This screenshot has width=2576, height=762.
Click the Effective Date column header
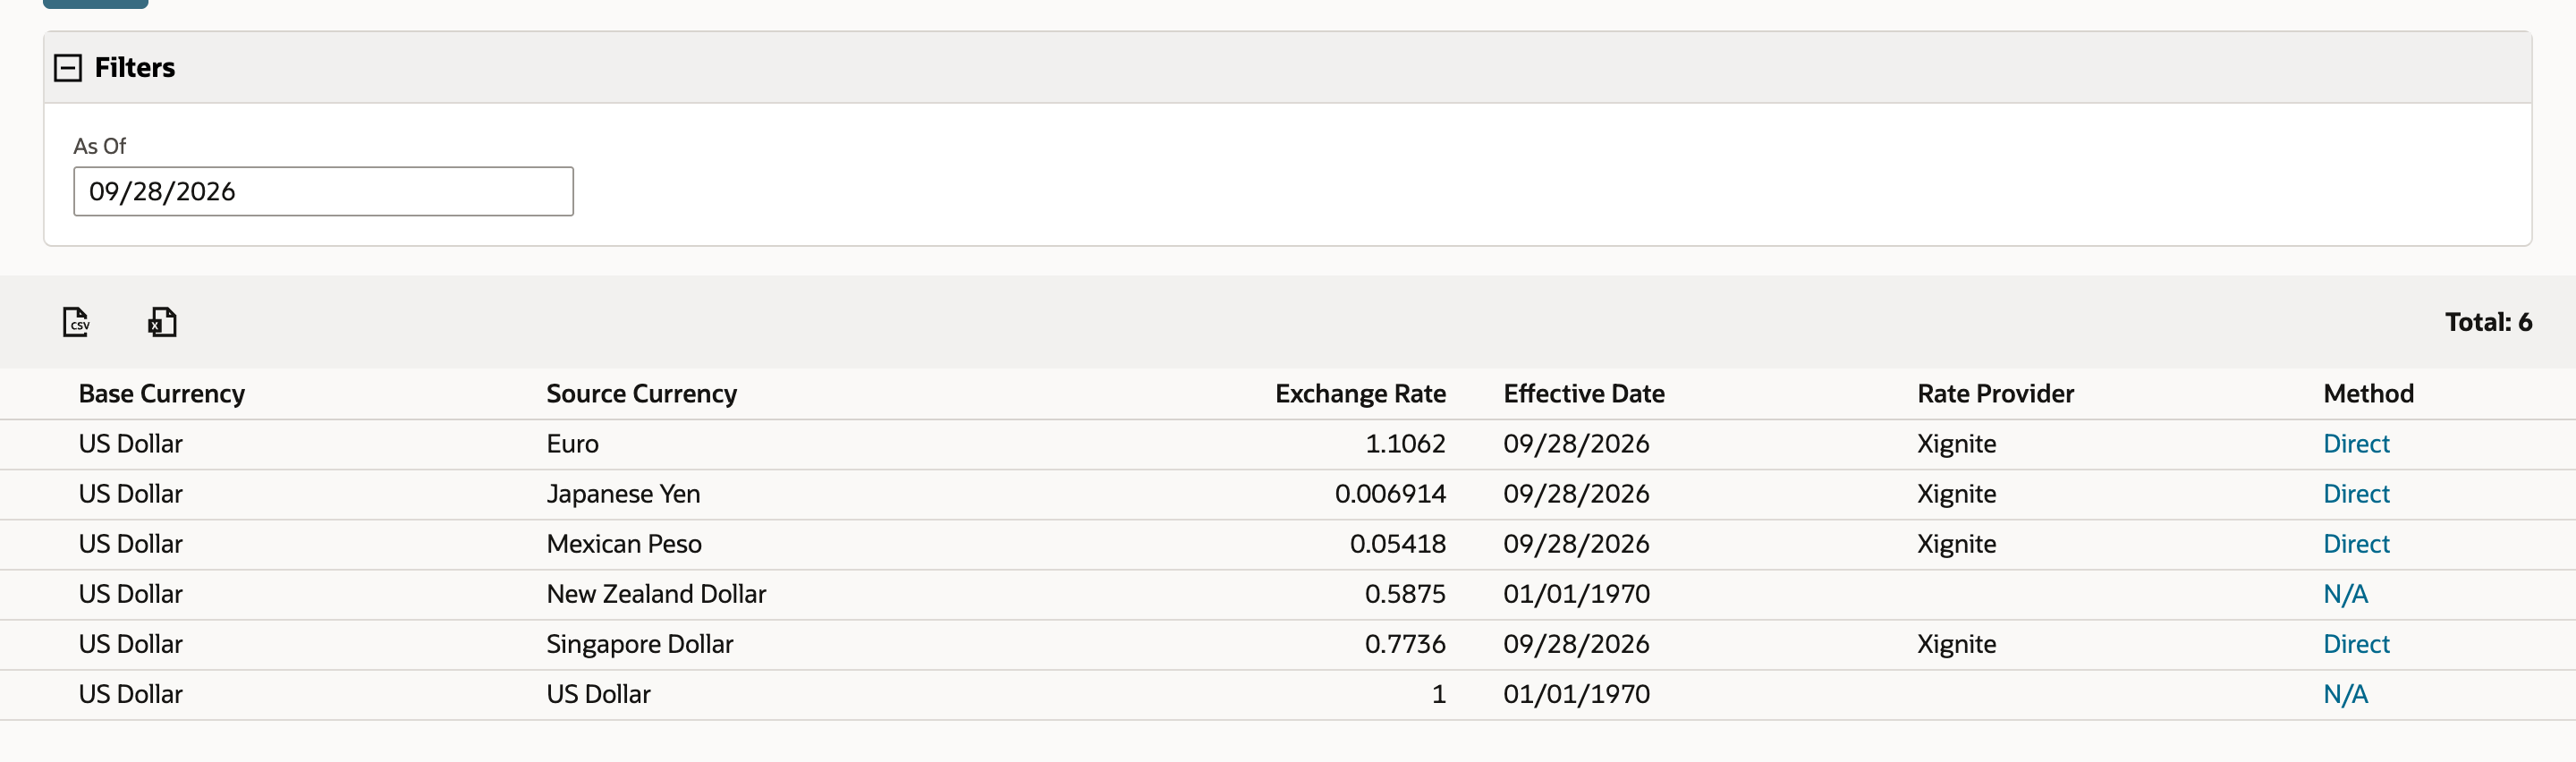tap(1584, 394)
